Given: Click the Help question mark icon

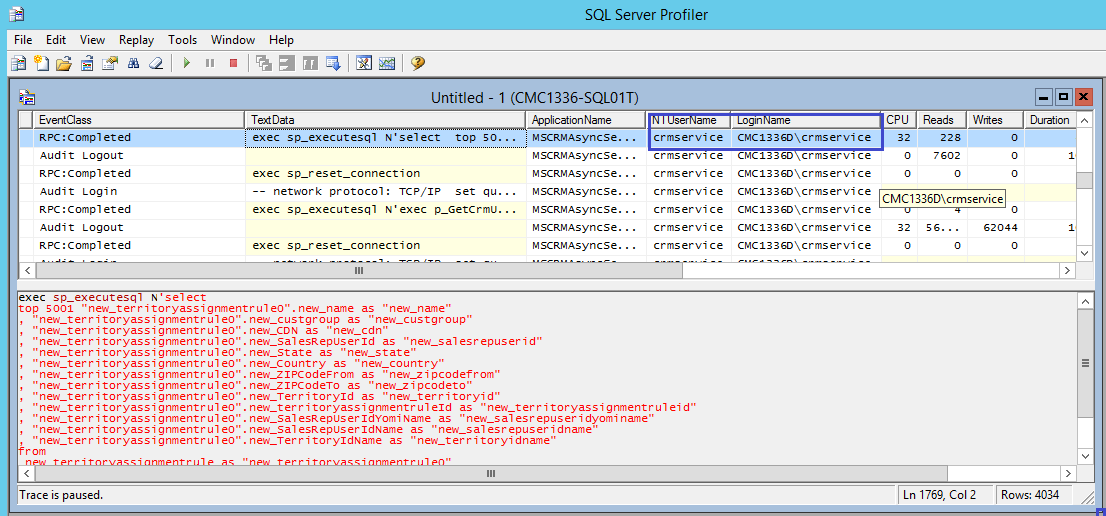Looking at the screenshot, I should 417,63.
